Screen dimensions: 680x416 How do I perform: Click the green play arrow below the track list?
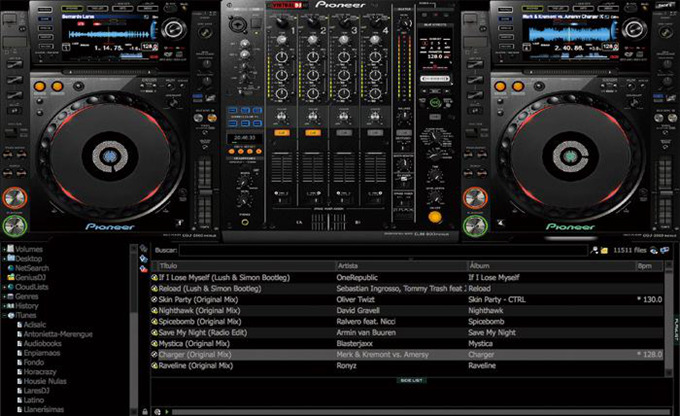coord(167,411)
